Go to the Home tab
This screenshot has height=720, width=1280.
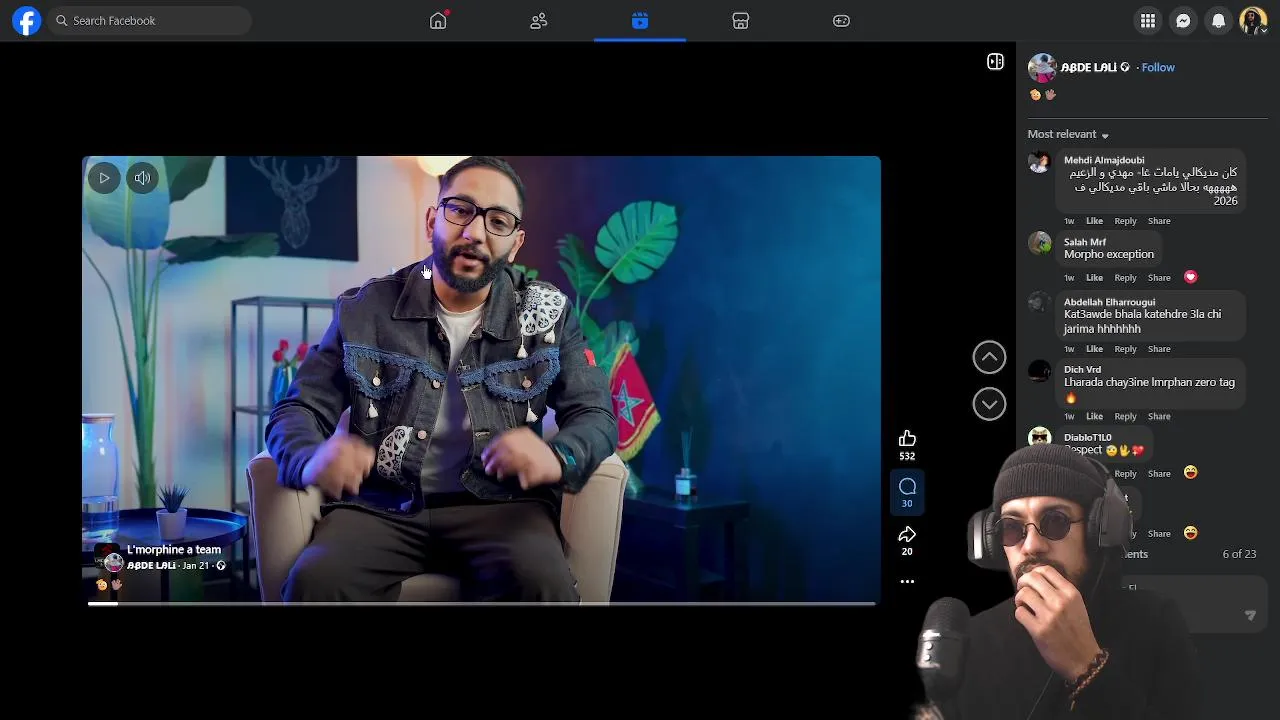[x=438, y=20]
